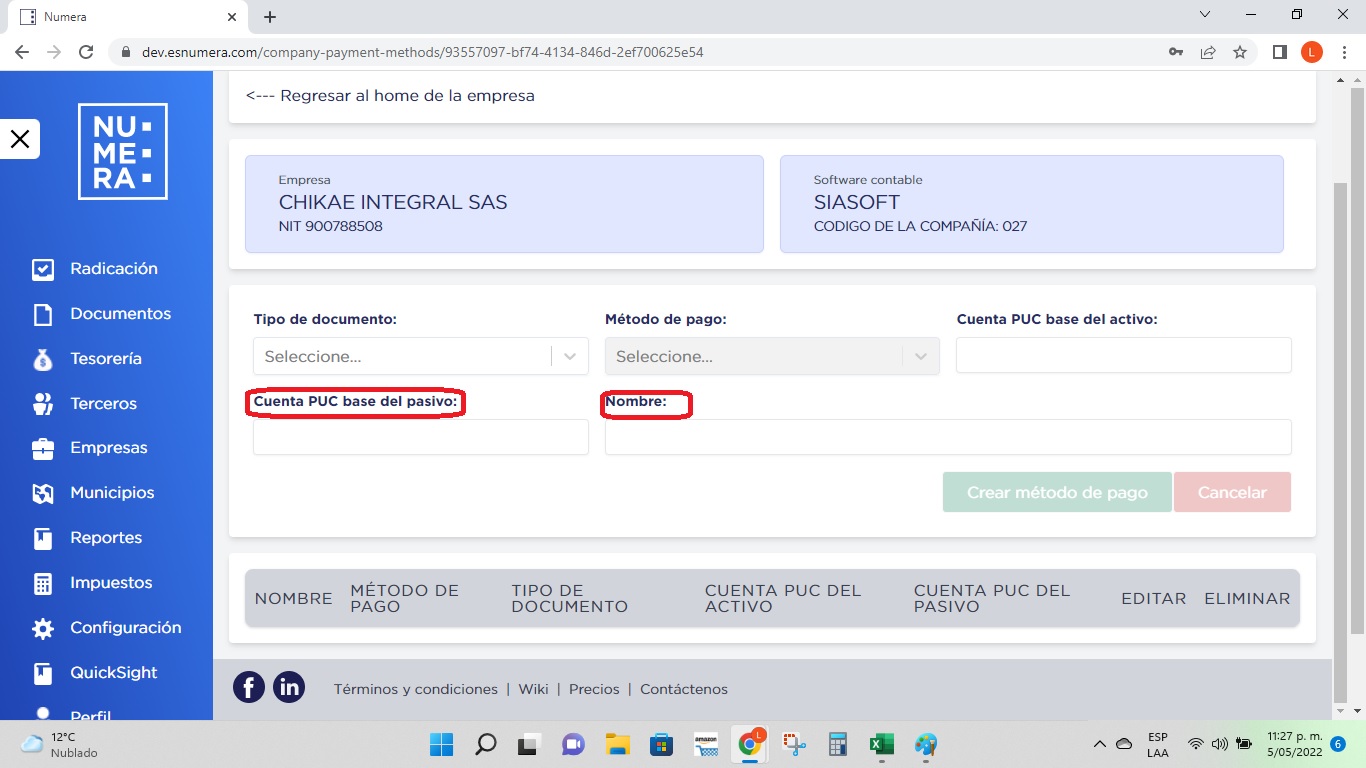Open the Radicación section icon
This screenshot has width=1366, height=768.
pos(43,269)
